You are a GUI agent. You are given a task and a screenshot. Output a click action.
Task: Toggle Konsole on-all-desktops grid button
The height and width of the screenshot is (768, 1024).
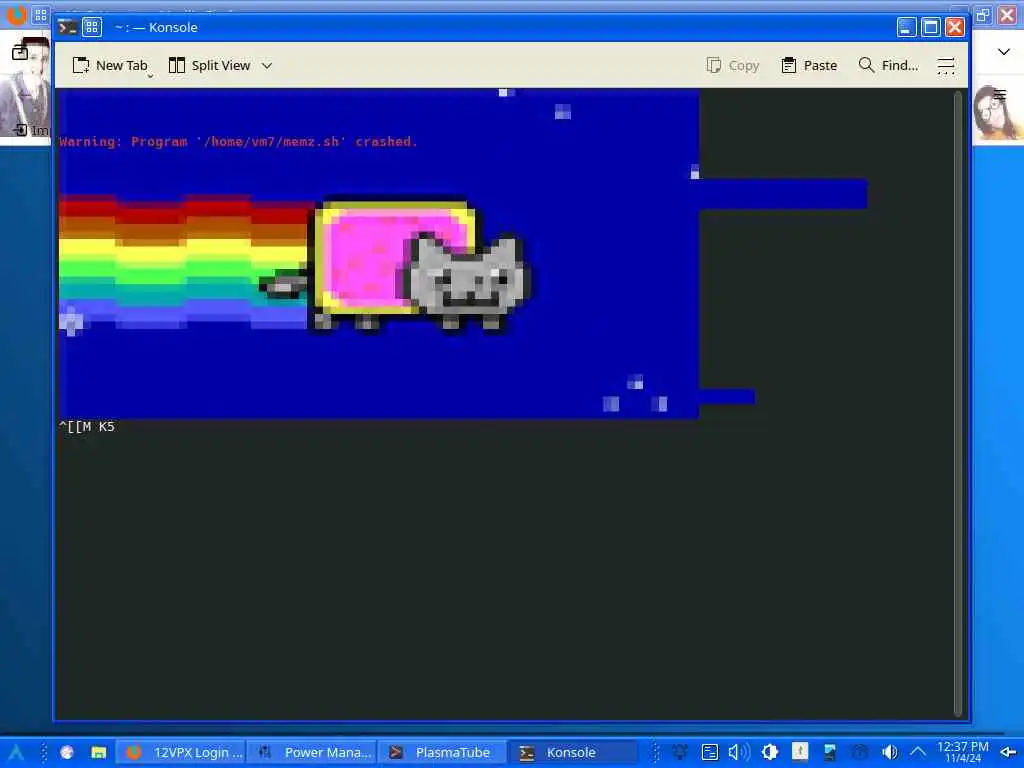pyautogui.click(x=92, y=27)
